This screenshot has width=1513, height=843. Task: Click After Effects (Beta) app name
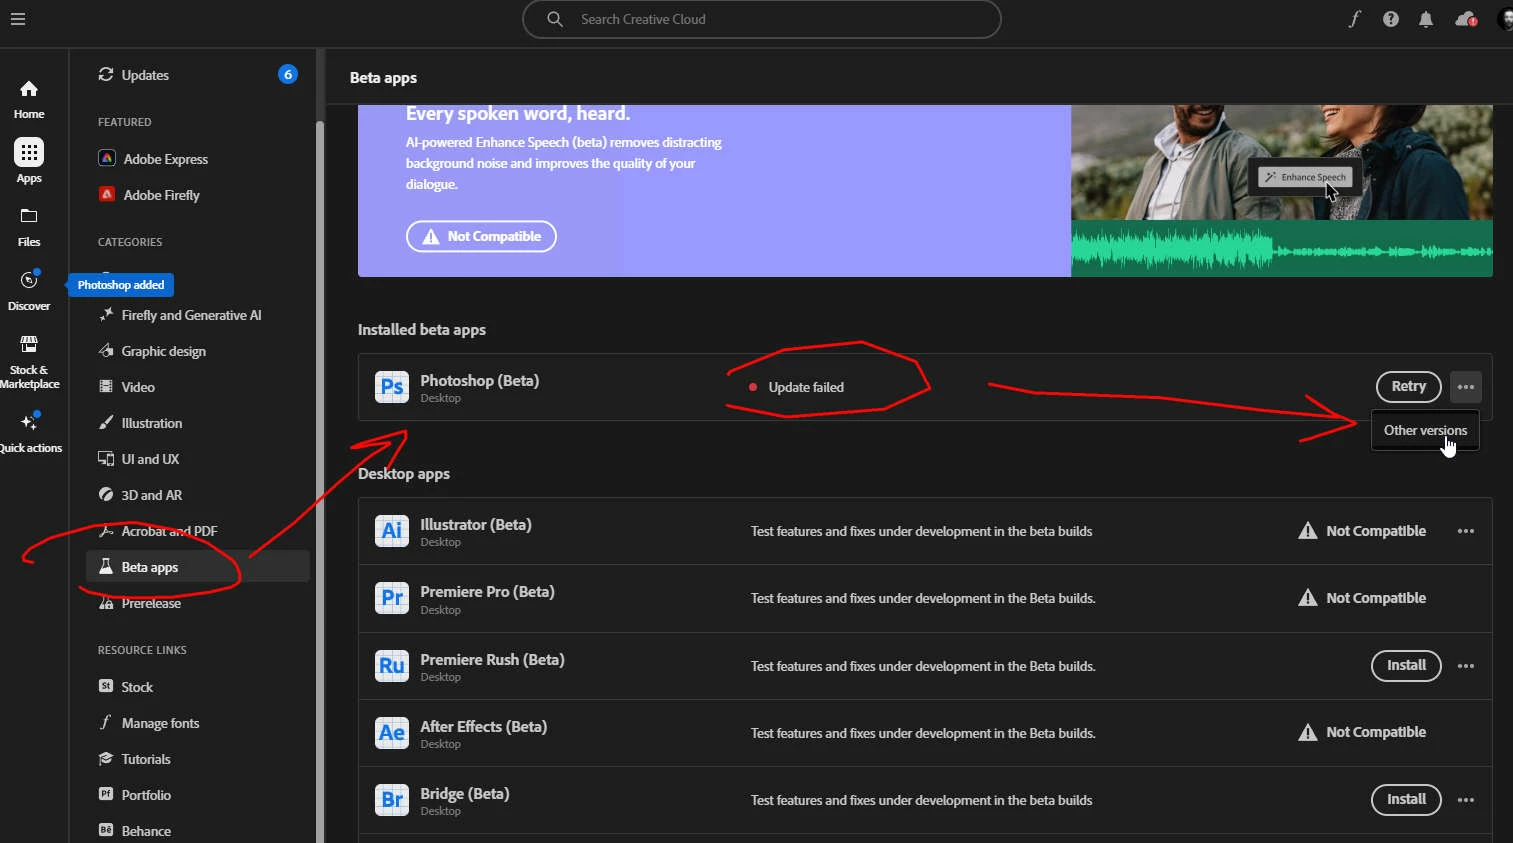[484, 727]
